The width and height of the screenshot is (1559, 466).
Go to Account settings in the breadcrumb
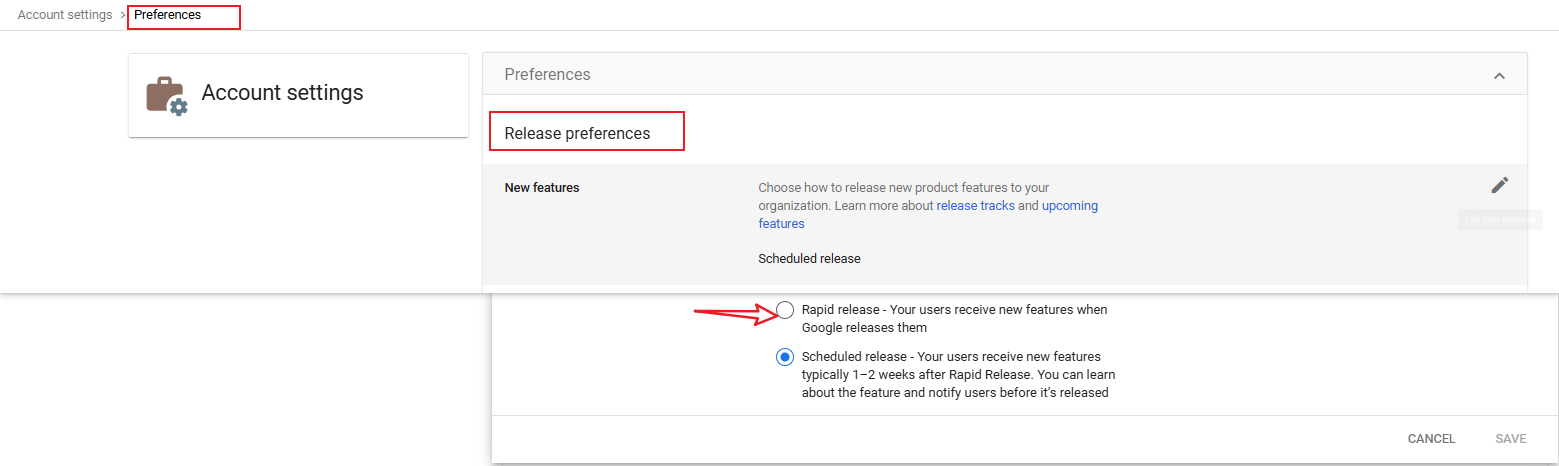[x=65, y=16]
